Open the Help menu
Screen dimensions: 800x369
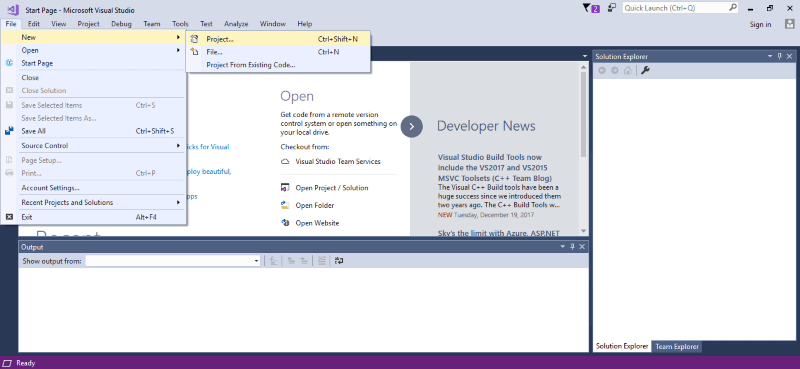305,24
